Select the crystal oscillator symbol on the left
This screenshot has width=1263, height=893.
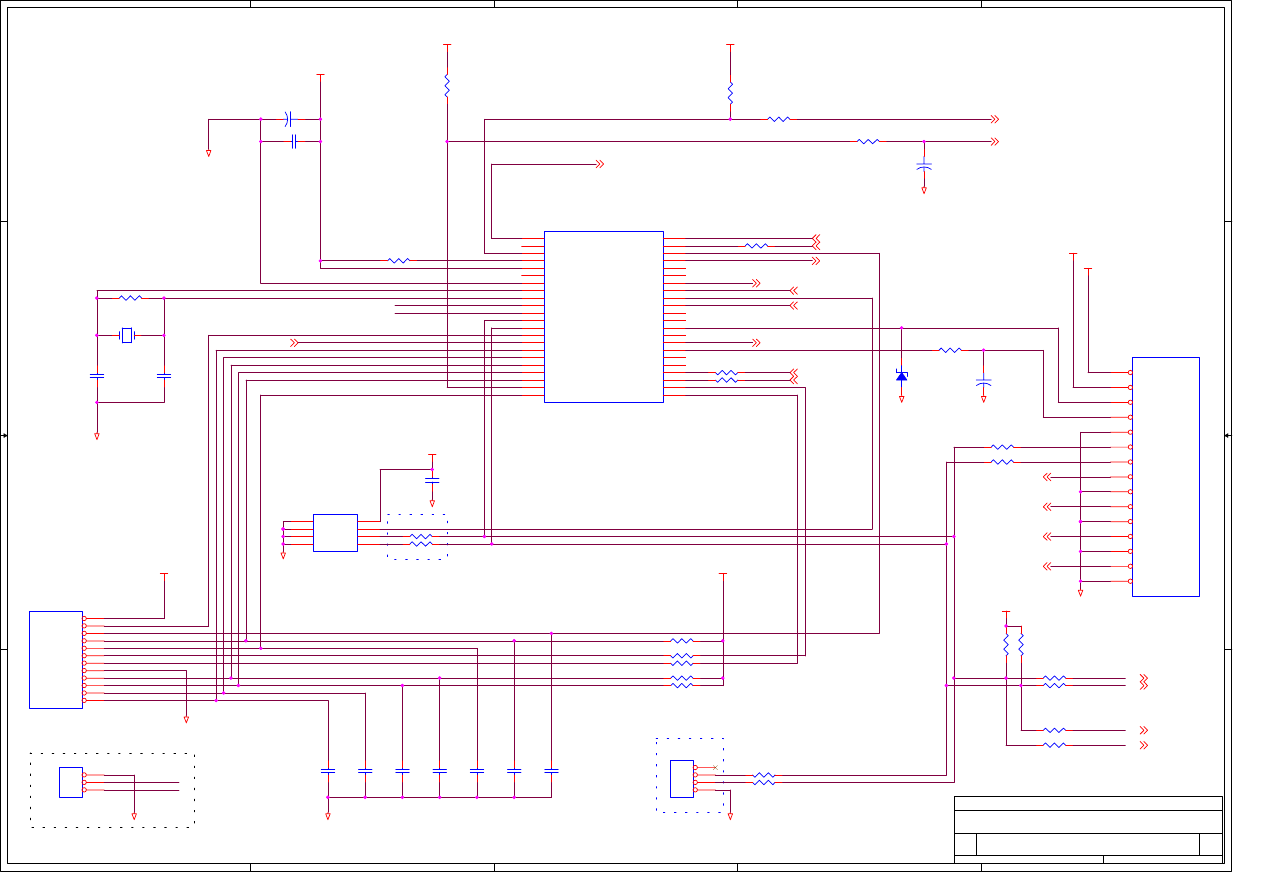tap(127, 335)
